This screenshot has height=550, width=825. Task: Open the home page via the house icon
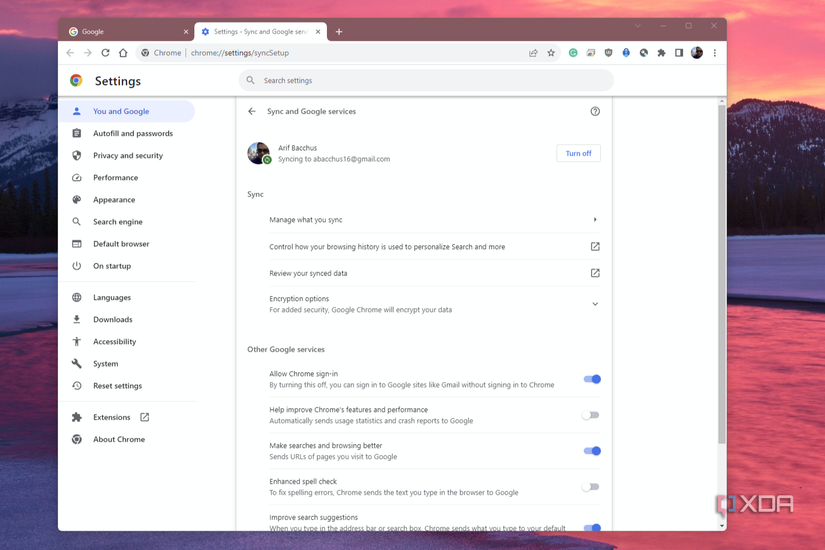(123, 53)
